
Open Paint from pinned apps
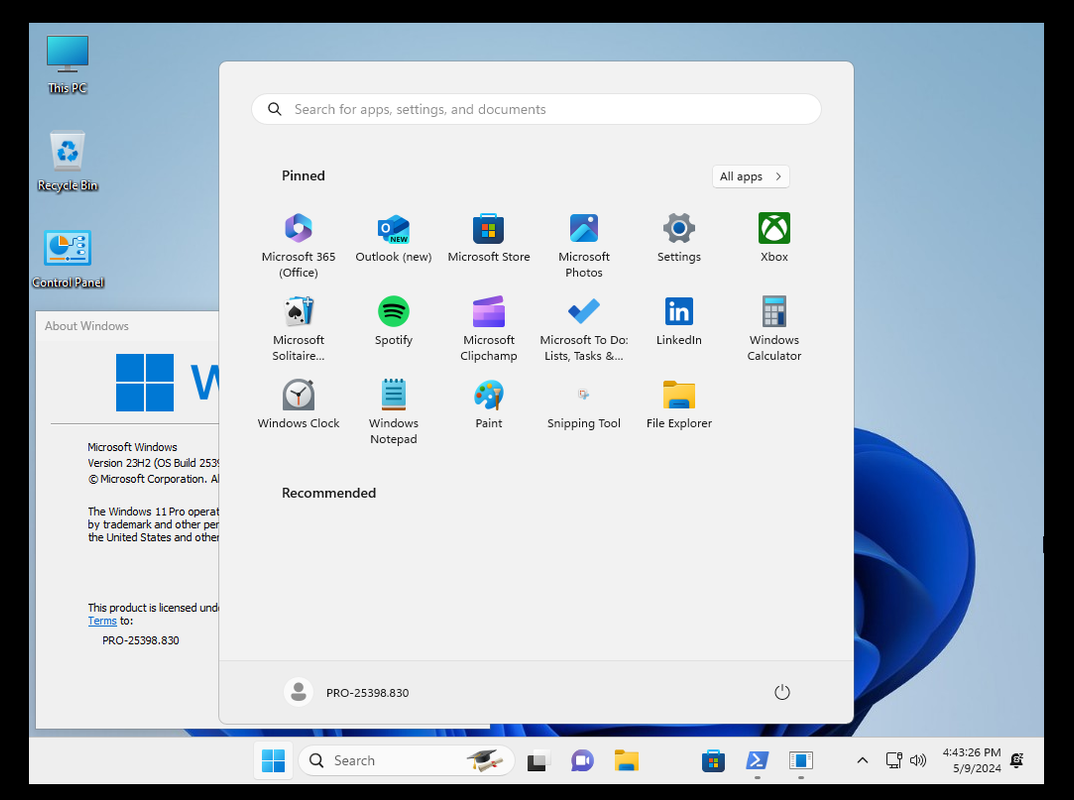click(x=488, y=405)
